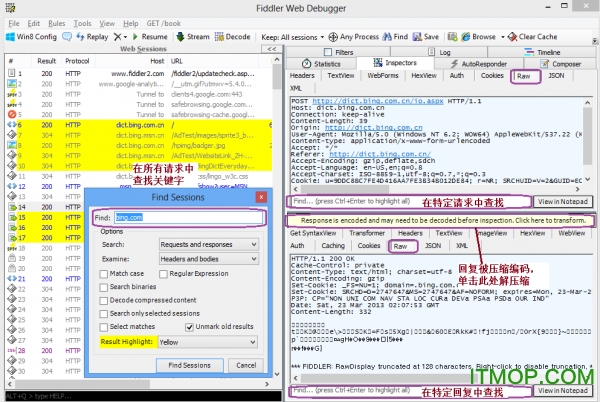Uncheck Unmark old results
Viewport: 600px width, 402px height.
coord(189,327)
